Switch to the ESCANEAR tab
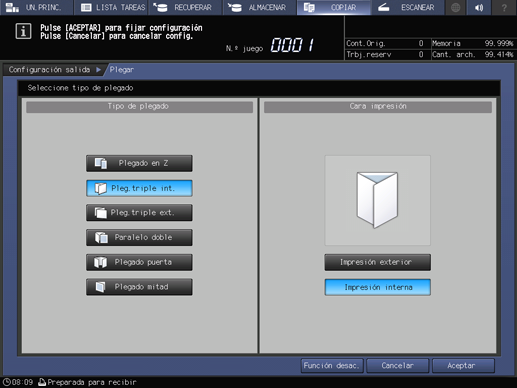 click(x=408, y=7)
